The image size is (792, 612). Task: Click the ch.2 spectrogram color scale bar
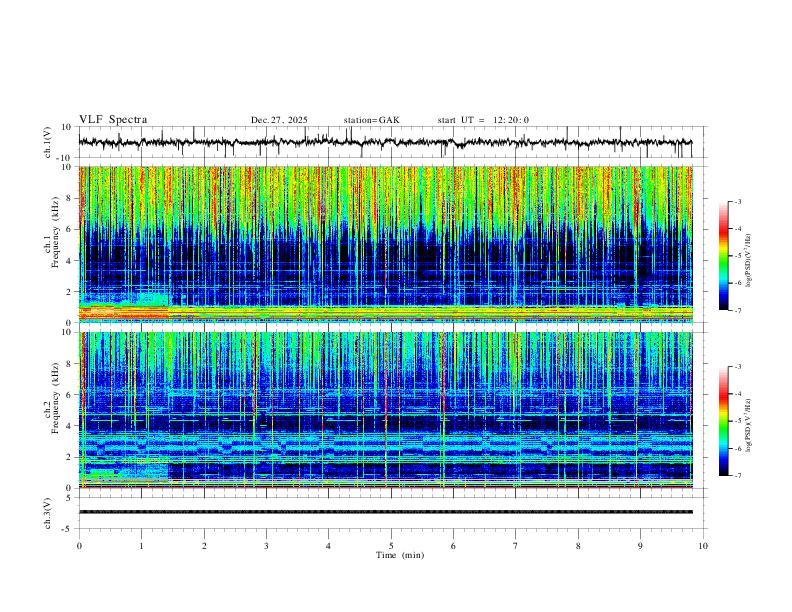(x=724, y=421)
